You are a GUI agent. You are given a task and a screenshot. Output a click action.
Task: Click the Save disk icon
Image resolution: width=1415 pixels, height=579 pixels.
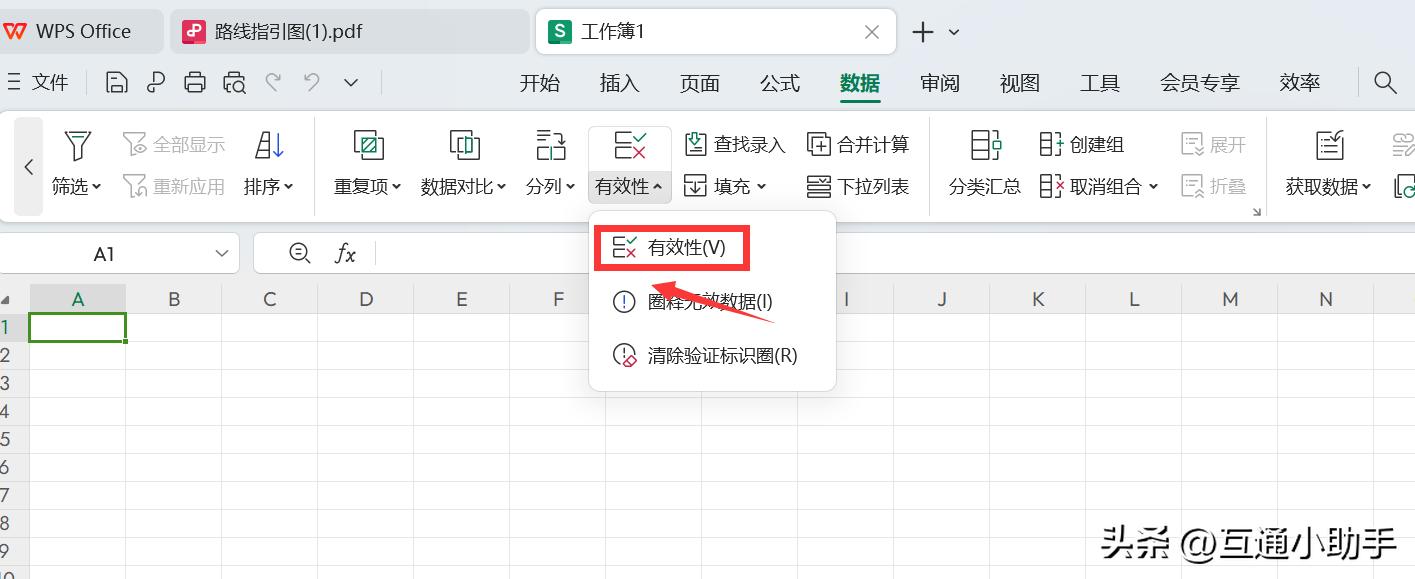[x=117, y=83]
